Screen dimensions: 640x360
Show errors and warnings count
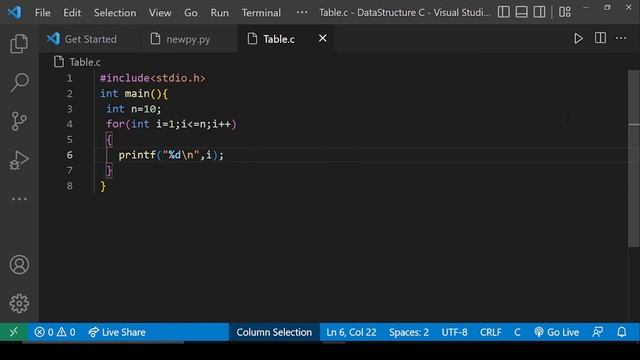55,332
